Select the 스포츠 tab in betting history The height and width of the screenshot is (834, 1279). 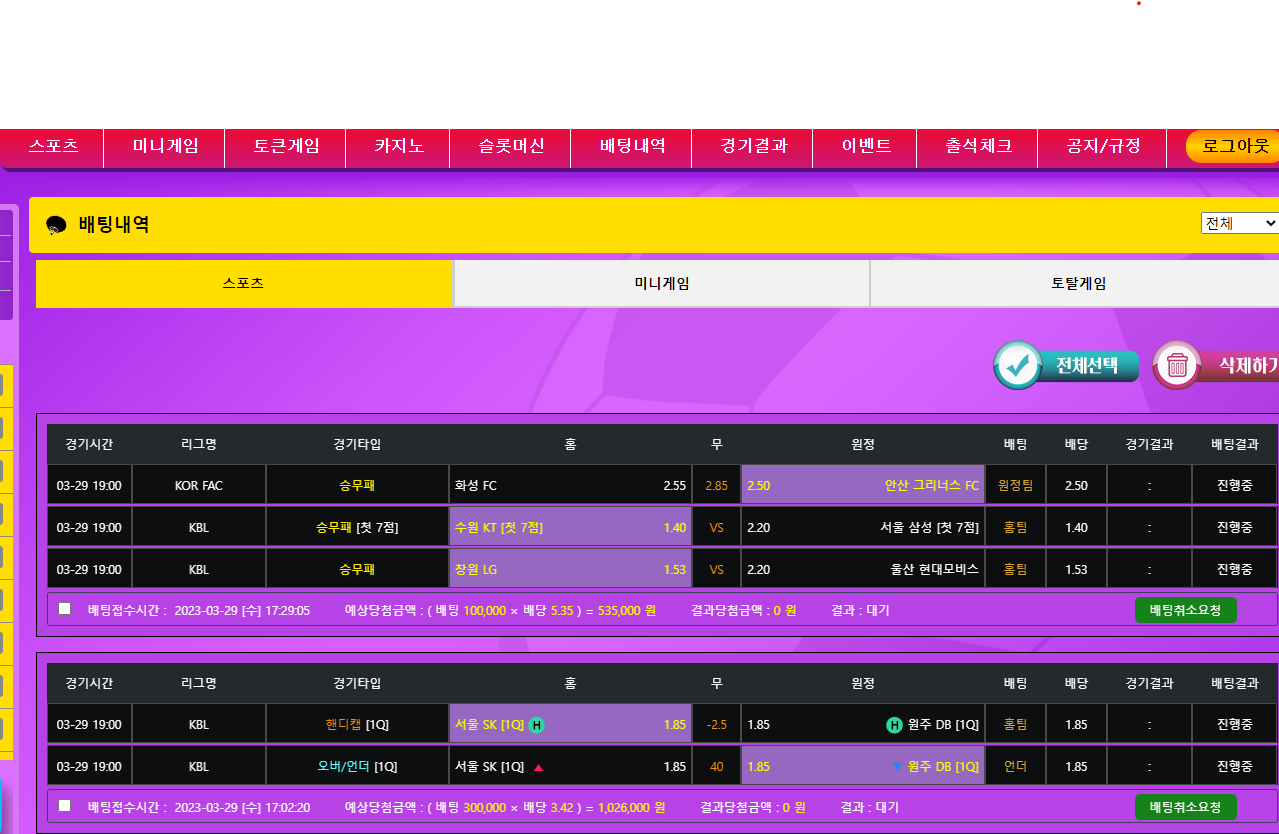[x=243, y=284]
